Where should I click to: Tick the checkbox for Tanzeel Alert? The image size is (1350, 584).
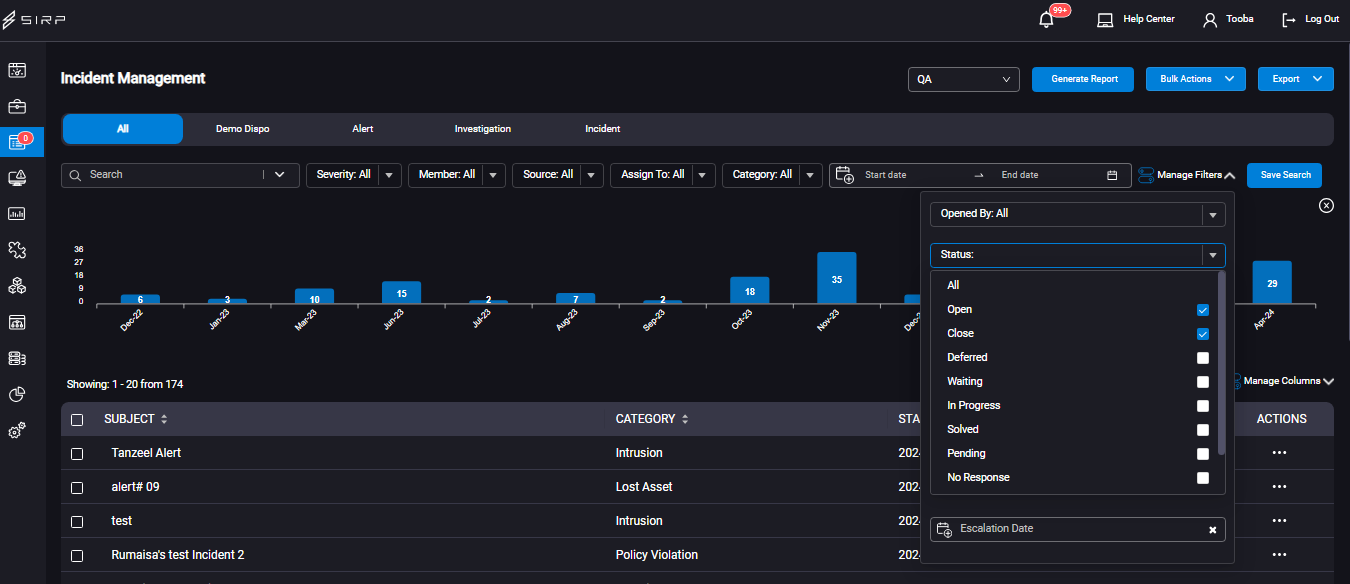[77, 454]
